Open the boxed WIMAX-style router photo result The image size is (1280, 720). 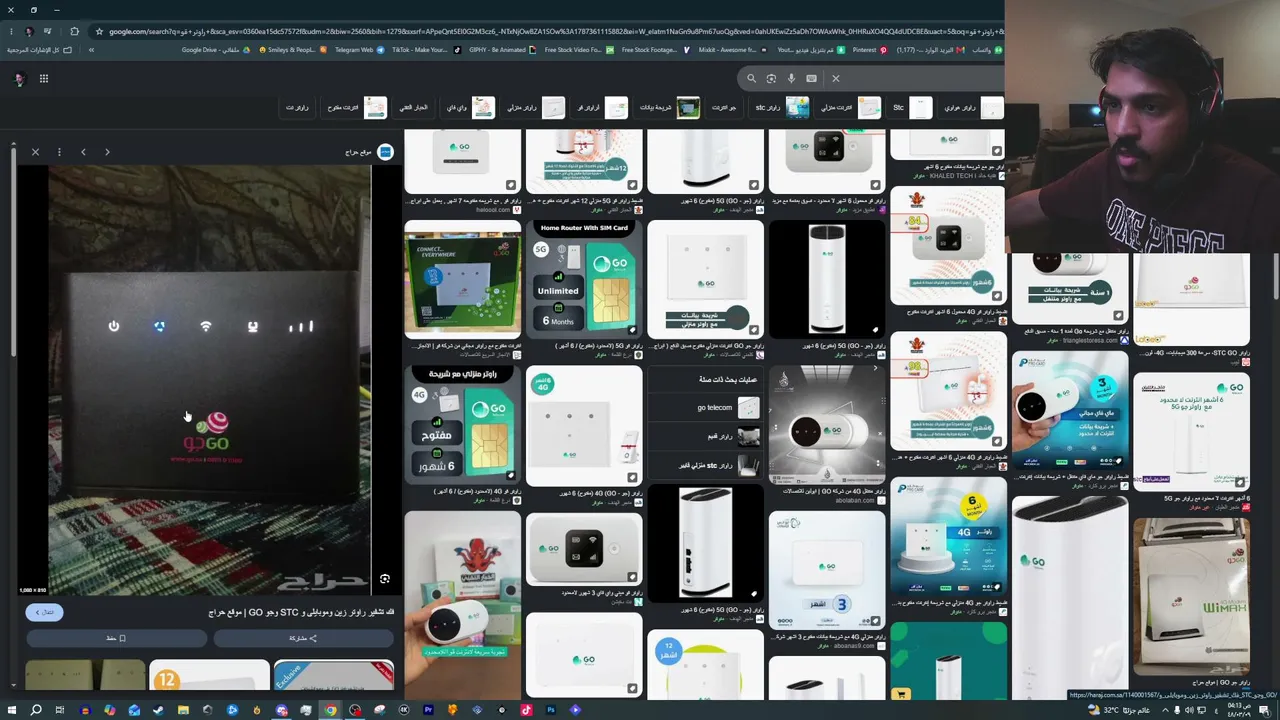[x=1191, y=598]
